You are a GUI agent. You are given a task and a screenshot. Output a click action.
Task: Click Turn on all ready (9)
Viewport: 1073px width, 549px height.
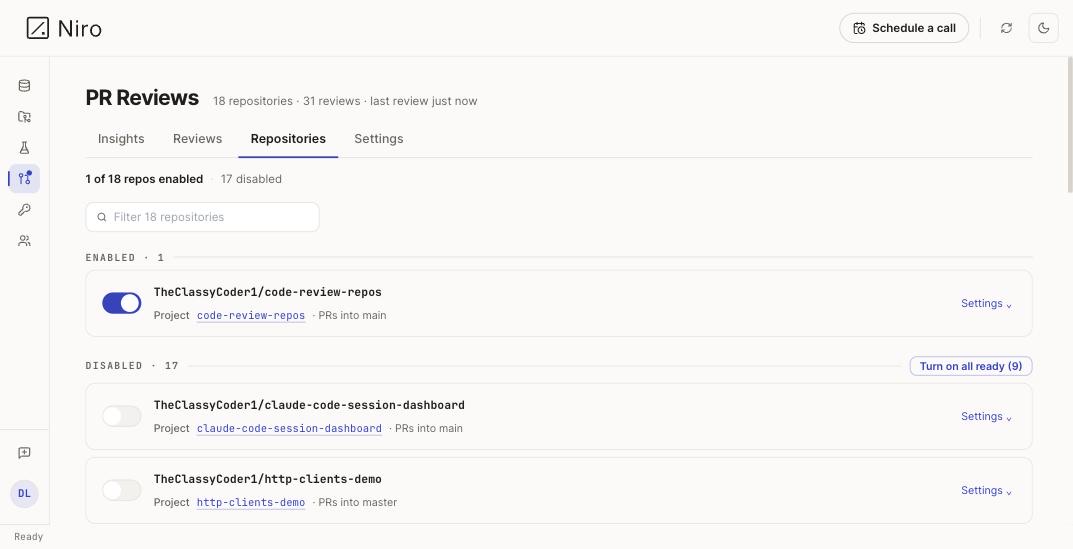click(970, 366)
